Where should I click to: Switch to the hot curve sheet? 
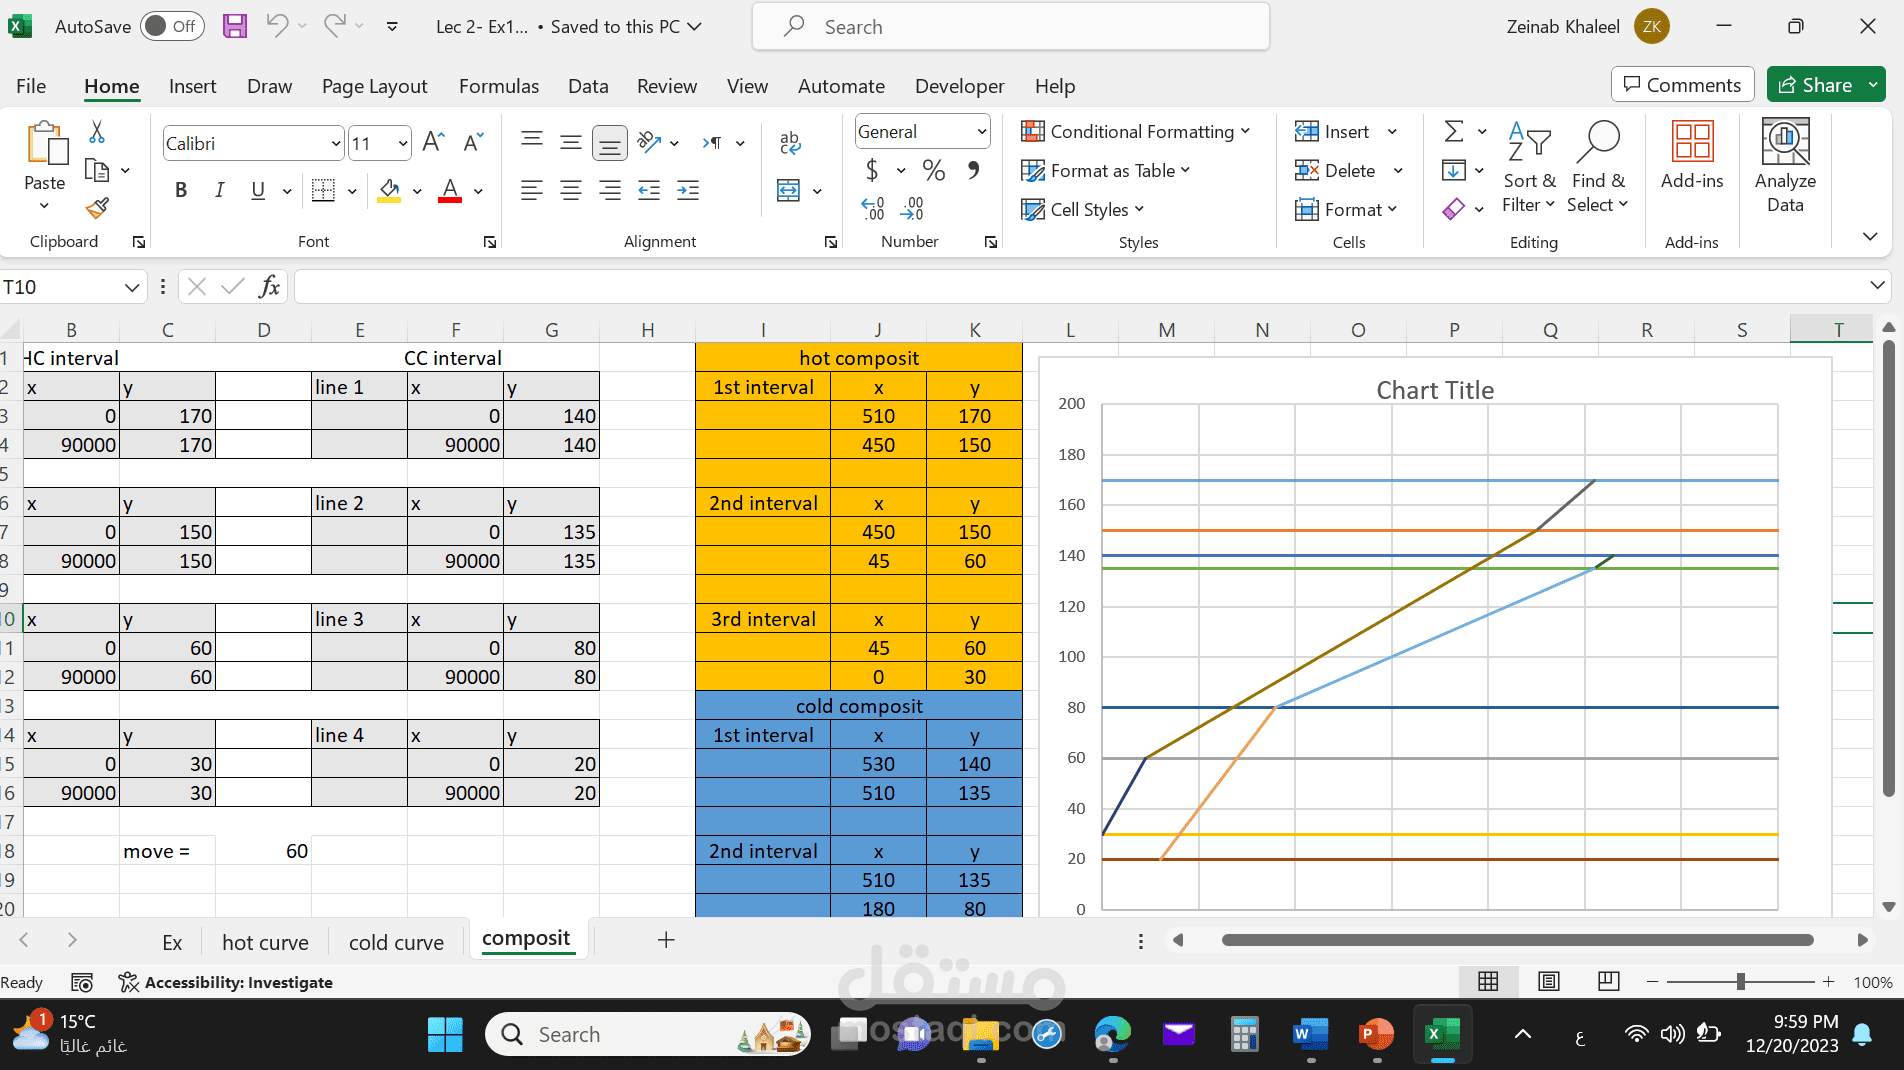(265, 942)
